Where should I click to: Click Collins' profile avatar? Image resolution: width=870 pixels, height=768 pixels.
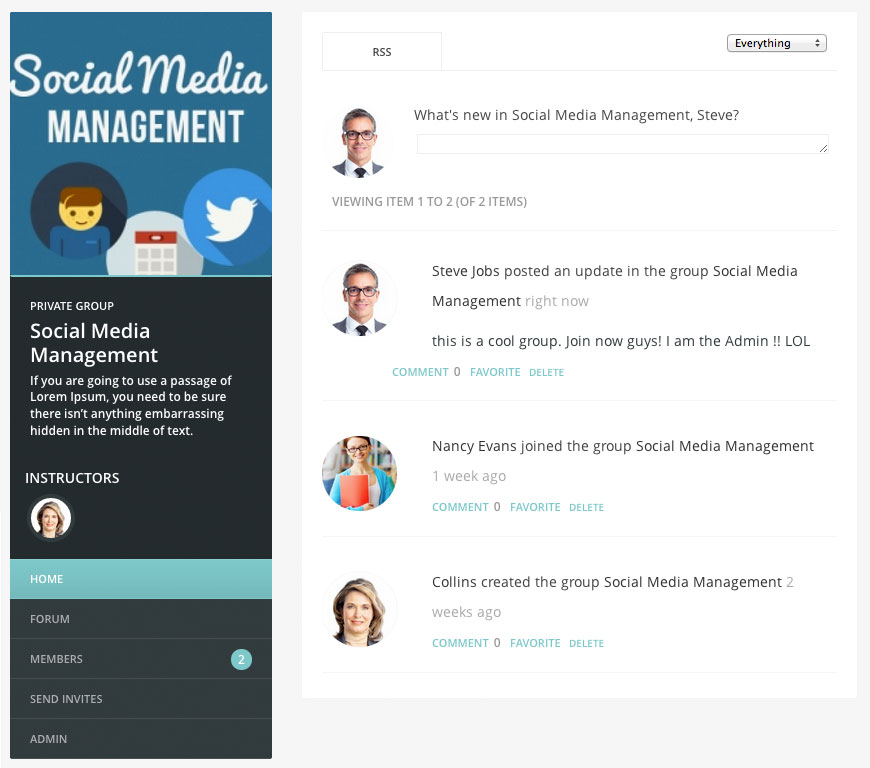pyautogui.click(x=359, y=609)
